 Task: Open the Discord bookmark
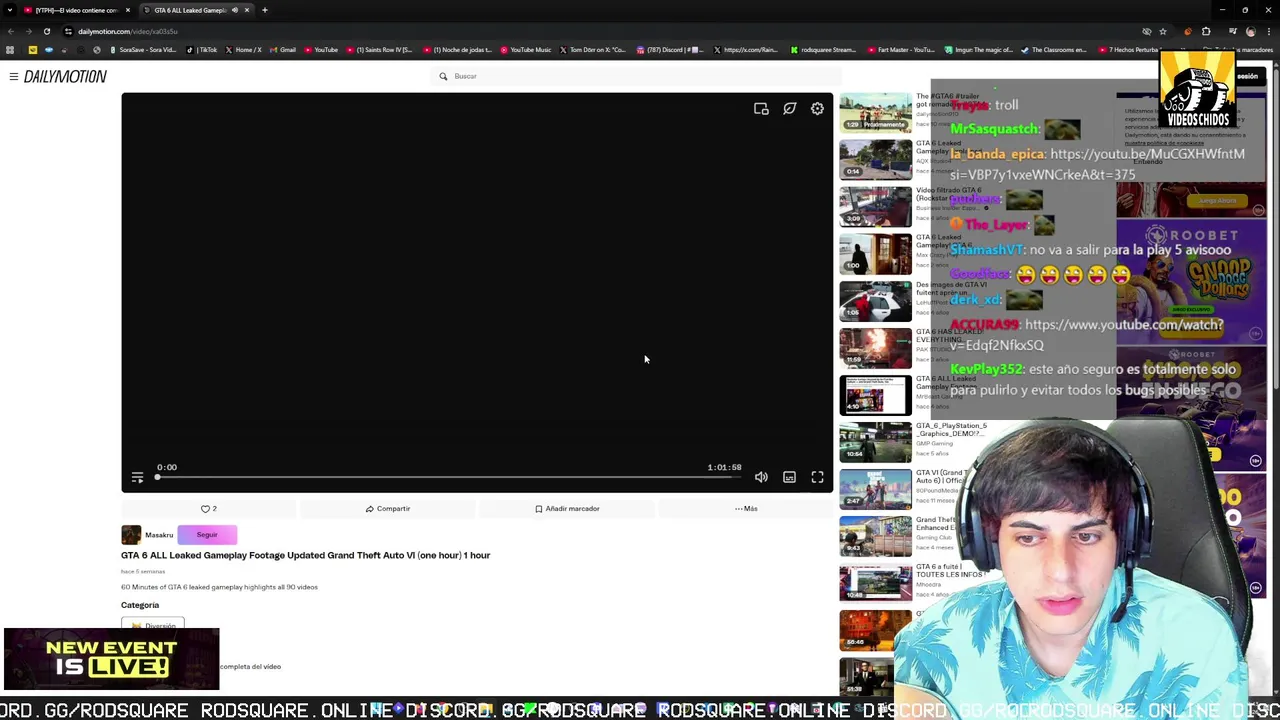[x=670, y=50]
